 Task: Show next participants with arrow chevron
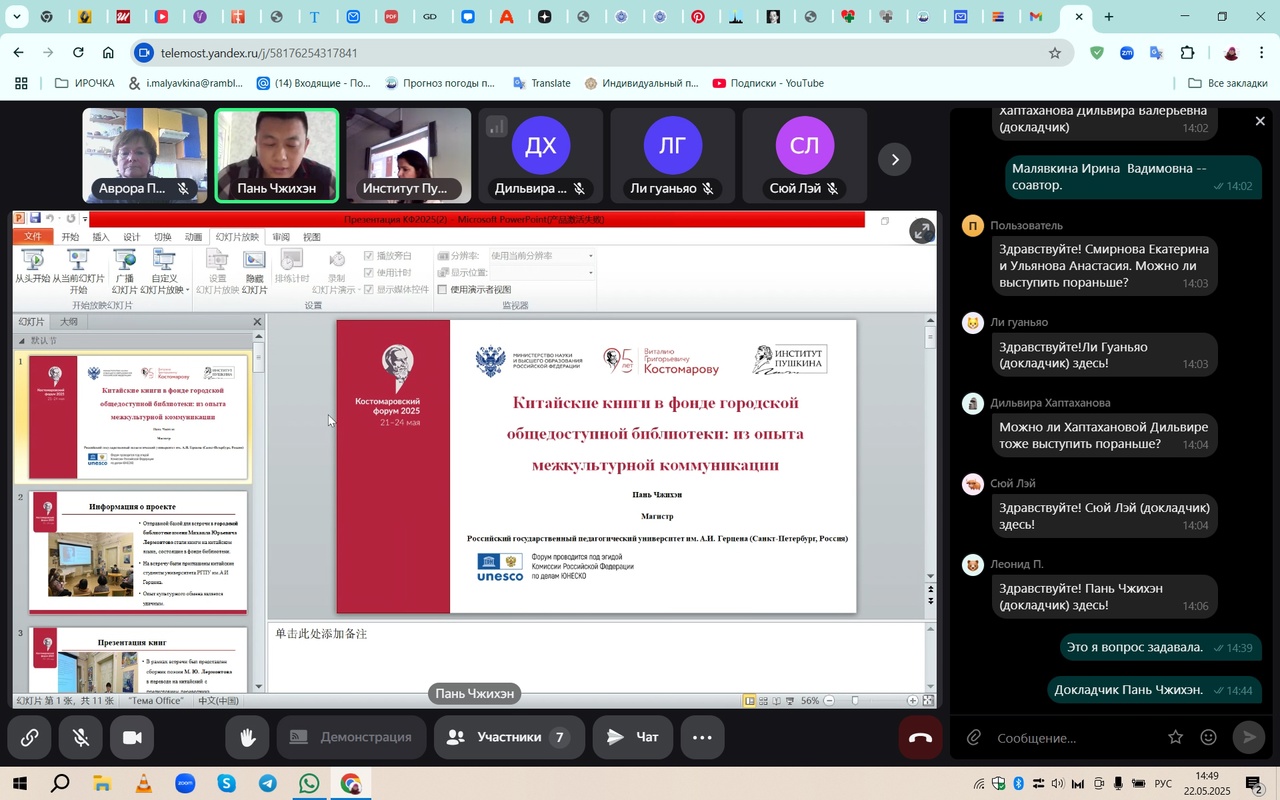point(895,159)
